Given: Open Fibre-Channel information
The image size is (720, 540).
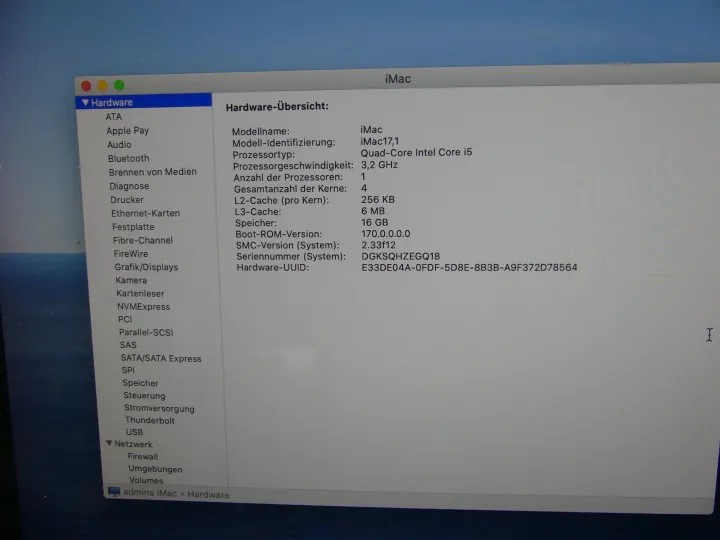Looking at the screenshot, I should (x=143, y=240).
